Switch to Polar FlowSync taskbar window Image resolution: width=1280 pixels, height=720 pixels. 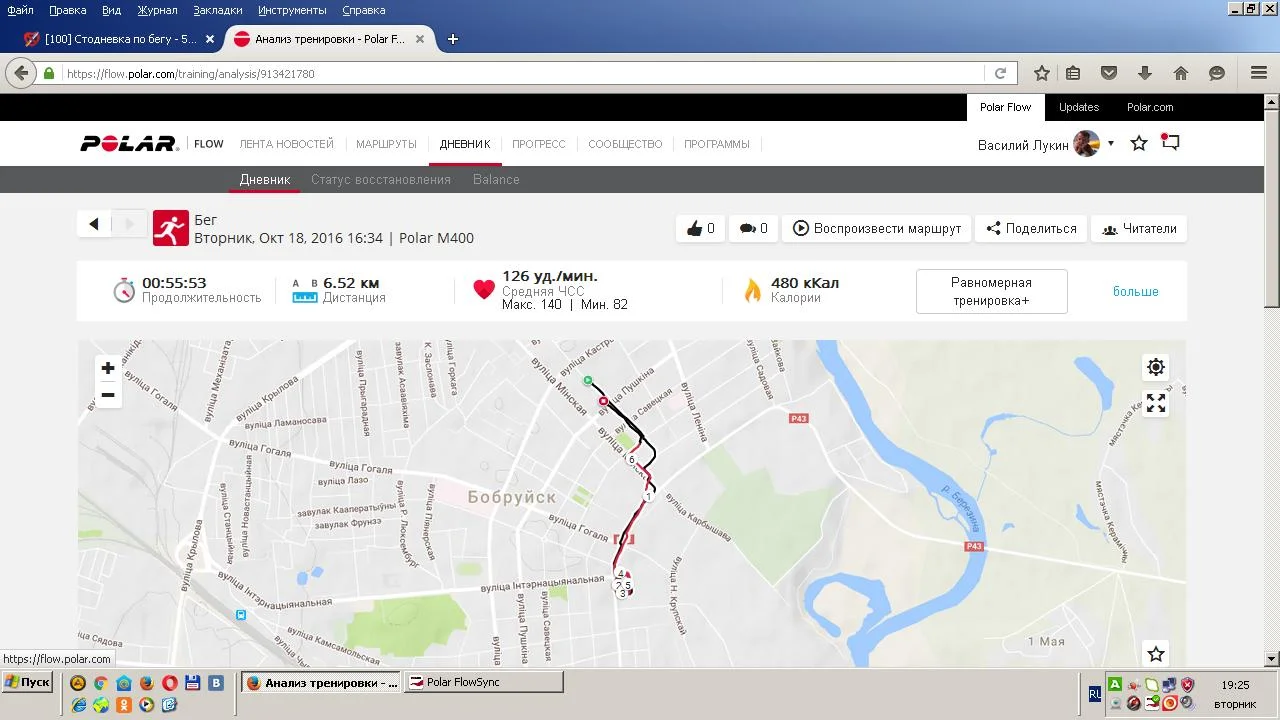tap(483, 682)
